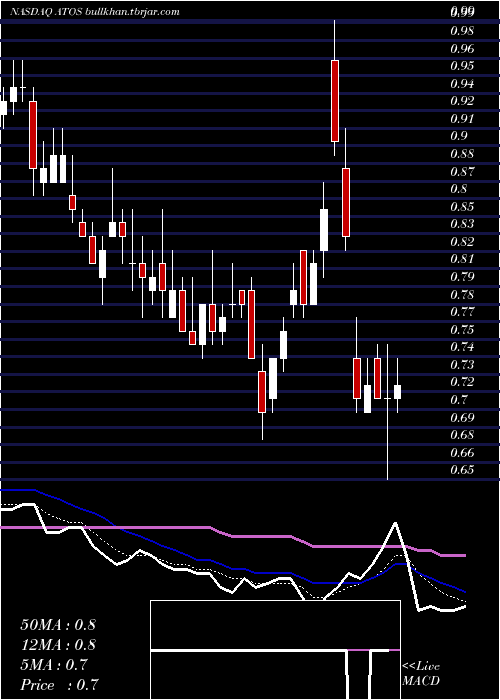Select the 0.98 price axis label
Viewport: 500px width, 700px height.
pyautogui.click(x=462, y=31)
